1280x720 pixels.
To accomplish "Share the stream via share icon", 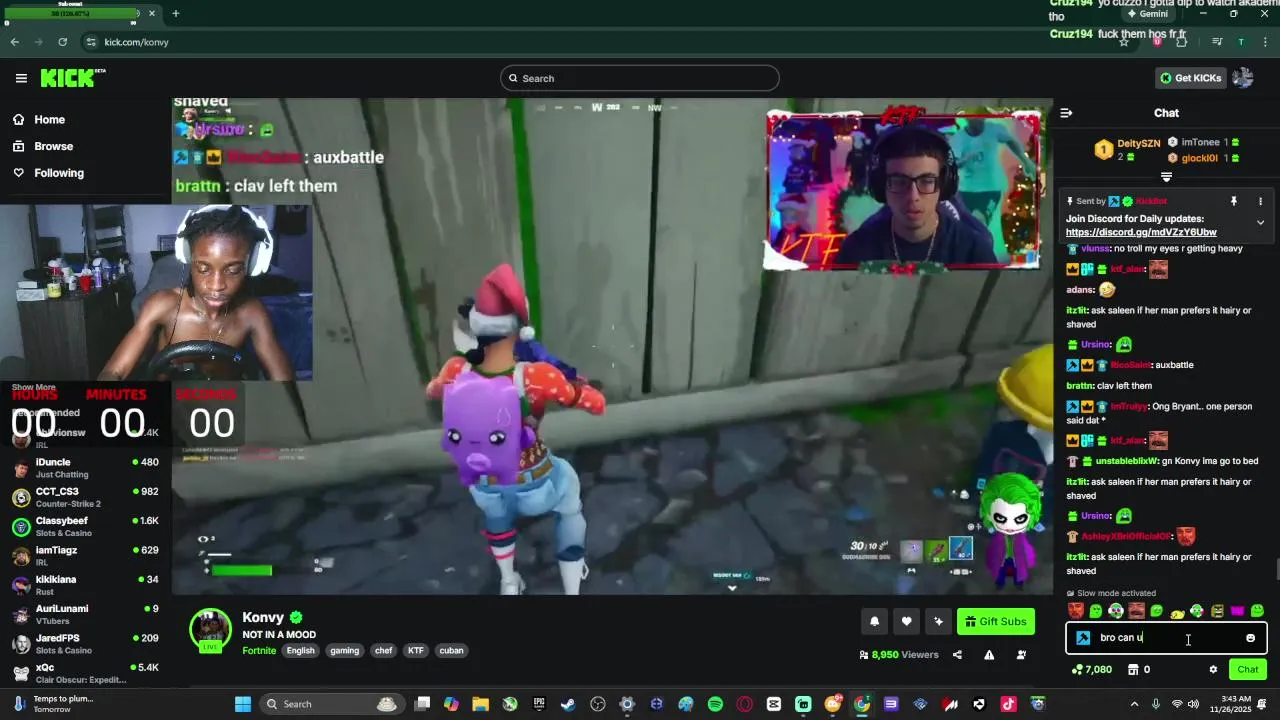I will pyautogui.click(x=957, y=655).
